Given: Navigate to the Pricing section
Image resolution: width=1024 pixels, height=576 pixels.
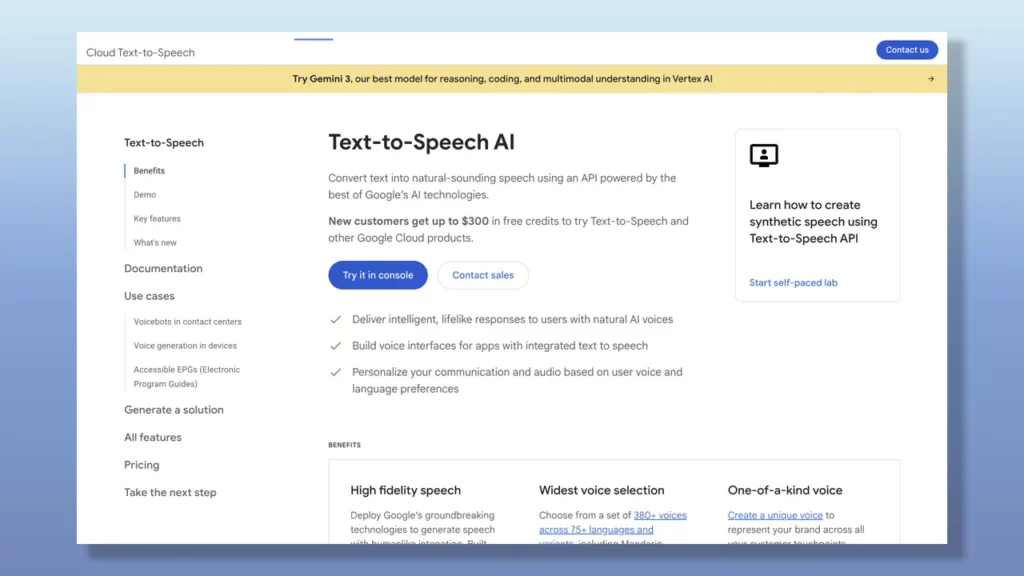Looking at the screenshot, I should point(141,464).
